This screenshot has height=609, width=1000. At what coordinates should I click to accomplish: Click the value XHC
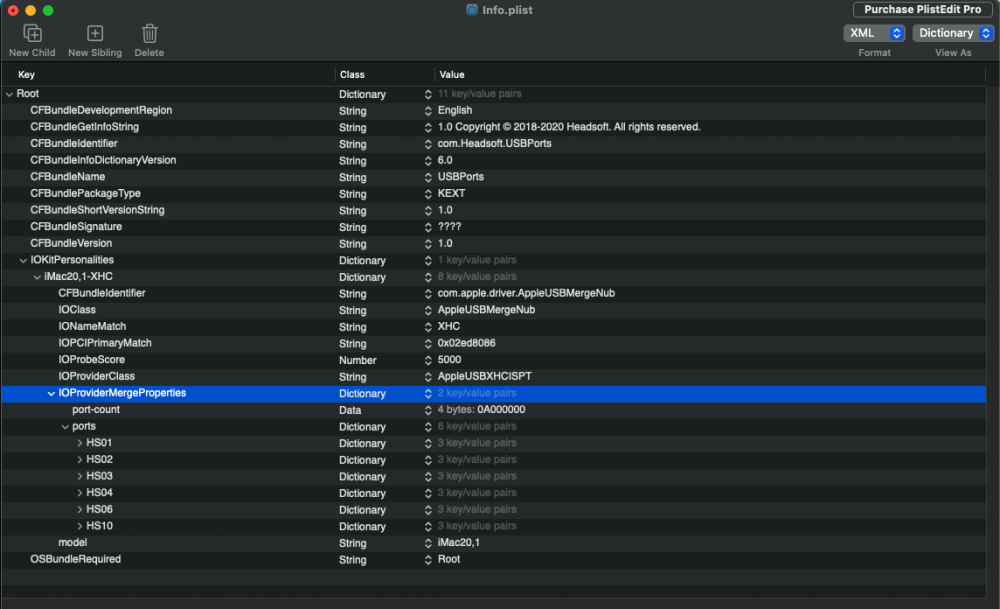click(448, 326)
